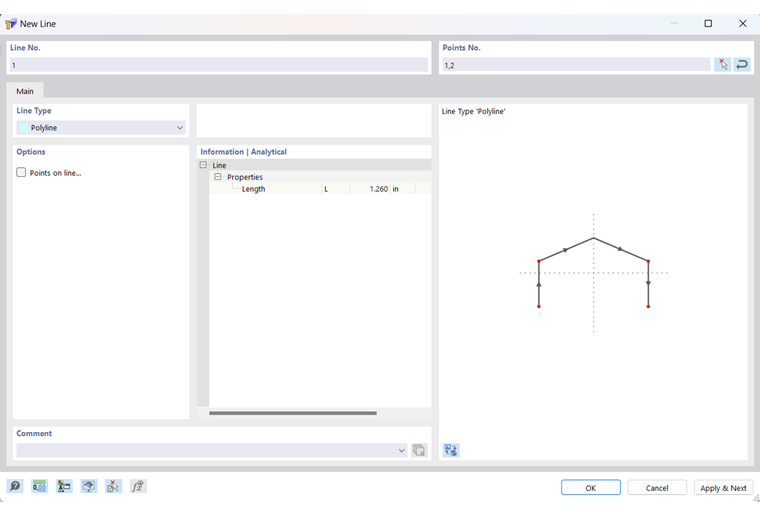760x516 pixels.
Task: Maximize the New Line dialog window
Action: (708, 23)
